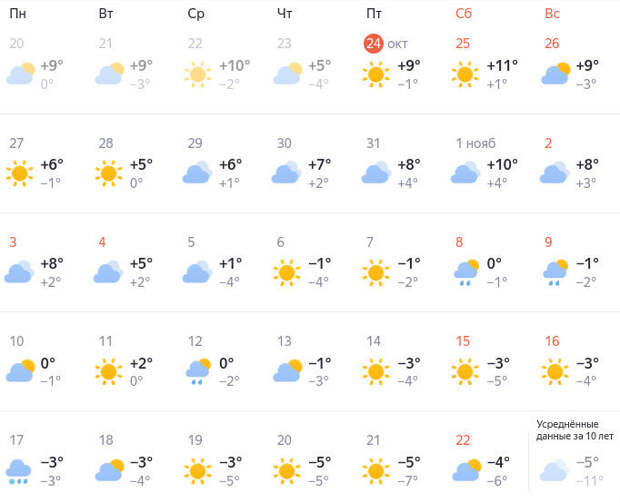Click the sun icon for the 19th
The image size is (620, 503).
197,470
